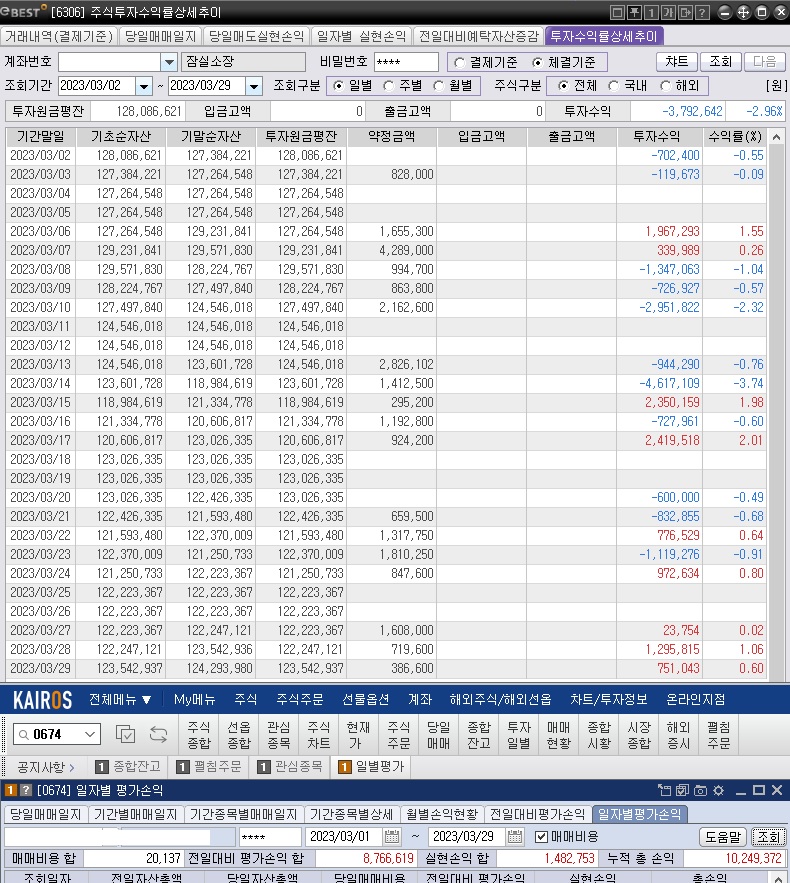Select the 월별 query period radio button
The image size is (790, 883).
coord(440,85)
